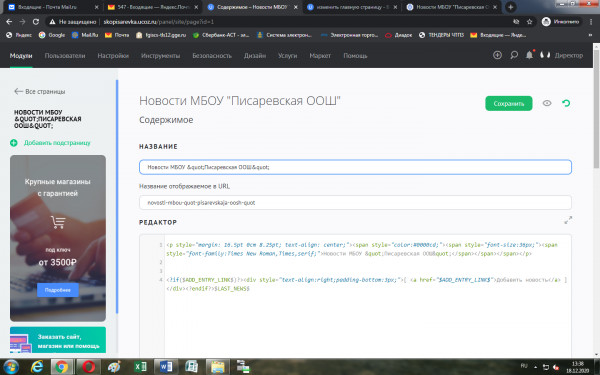Launch Opera from taskbar
This screenshot has width=600, height=375.
point(88,367)
